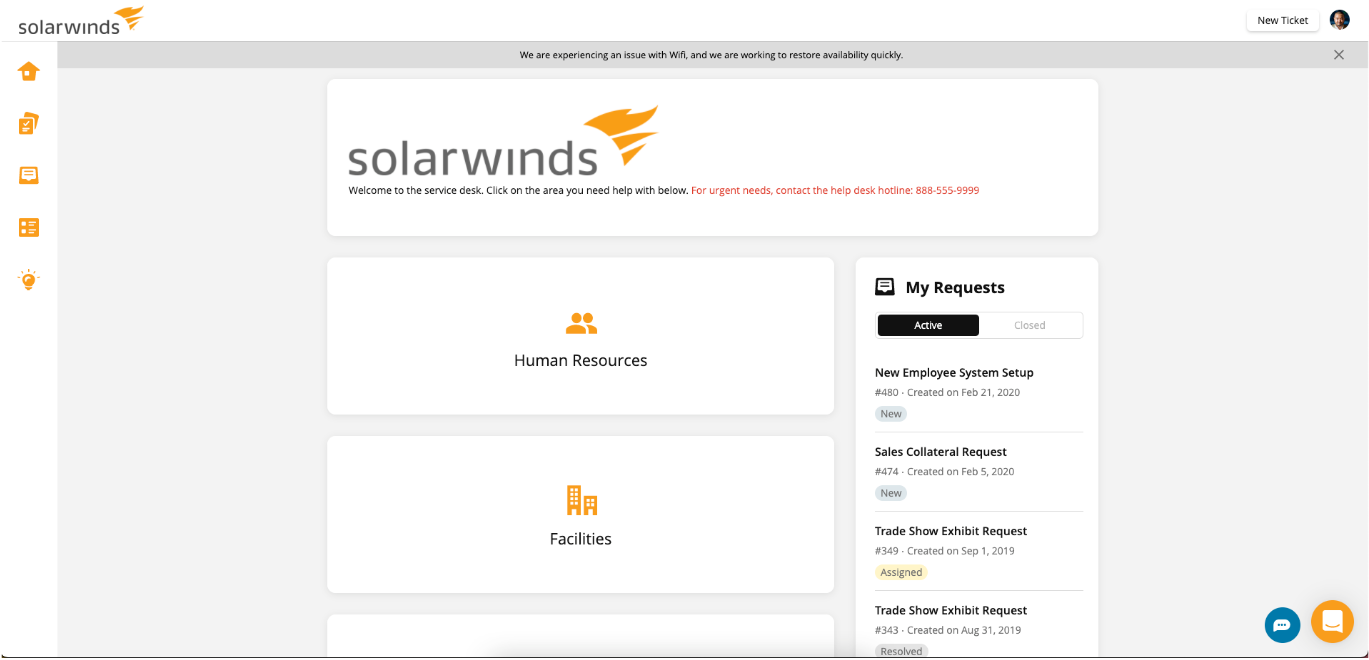Open the tasks checklist icon in sidebar
The image size is (1369, 660).
pyautogui.click(x=28, y=124)
